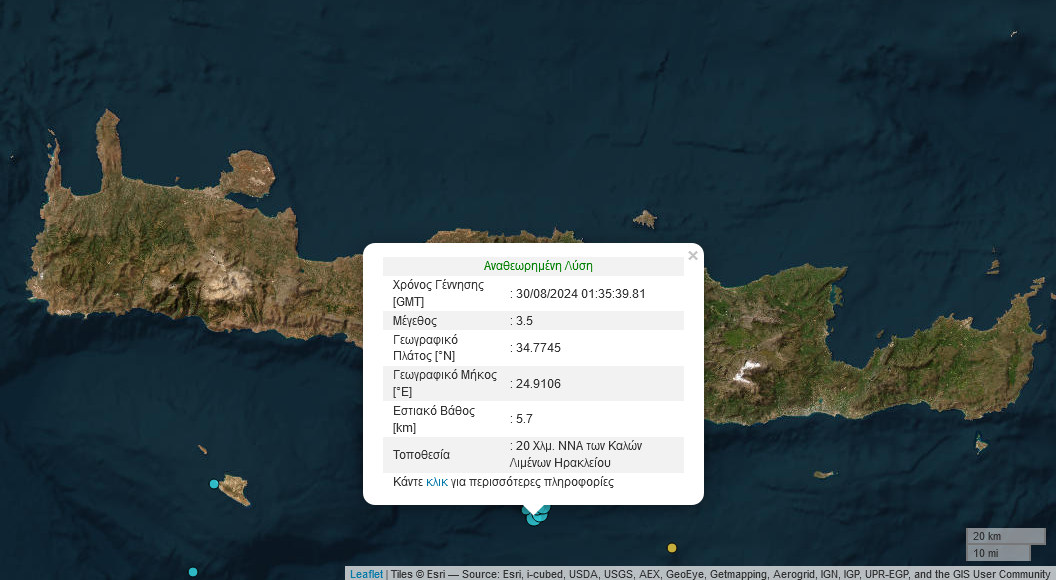Click the cyan marker beside Gavdos island

tap(214, 484)
